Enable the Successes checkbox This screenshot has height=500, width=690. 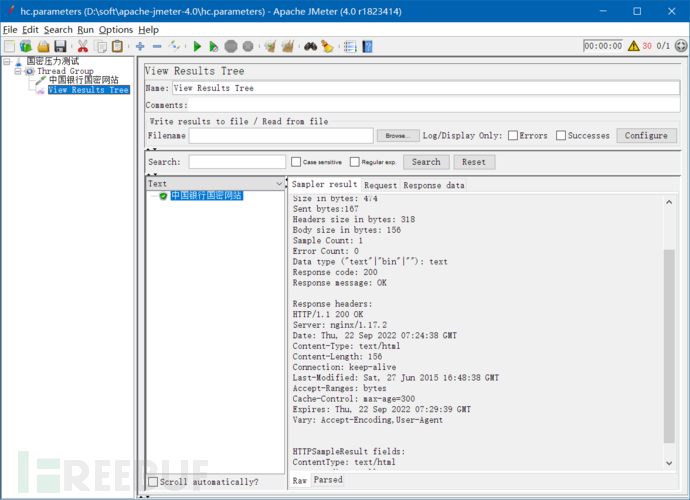561,136
